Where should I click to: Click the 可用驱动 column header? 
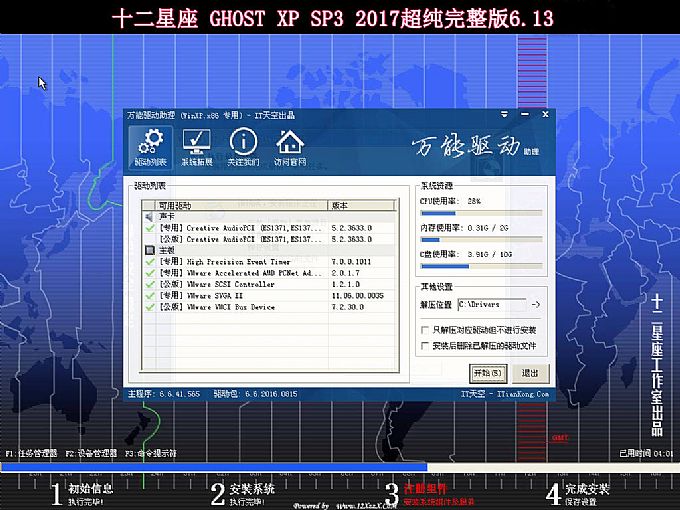[x=241, y=205]
